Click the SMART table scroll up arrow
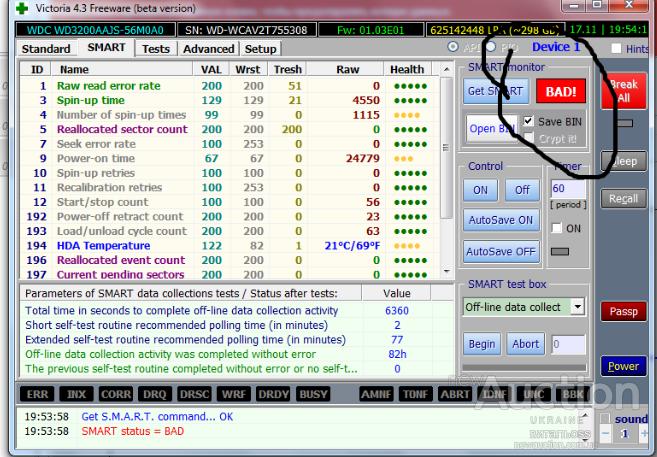Screen dimensions: 657x457 tap(447, 69)
